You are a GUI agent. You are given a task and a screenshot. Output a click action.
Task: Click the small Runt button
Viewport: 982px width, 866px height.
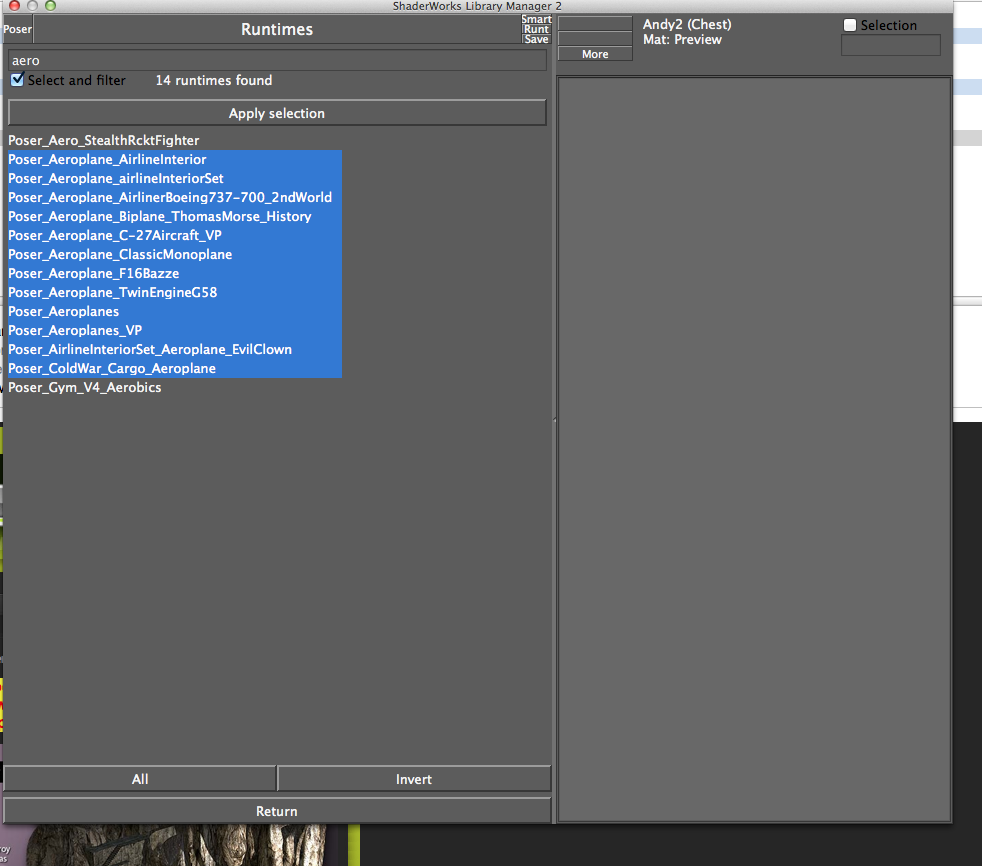pos(537,29)
